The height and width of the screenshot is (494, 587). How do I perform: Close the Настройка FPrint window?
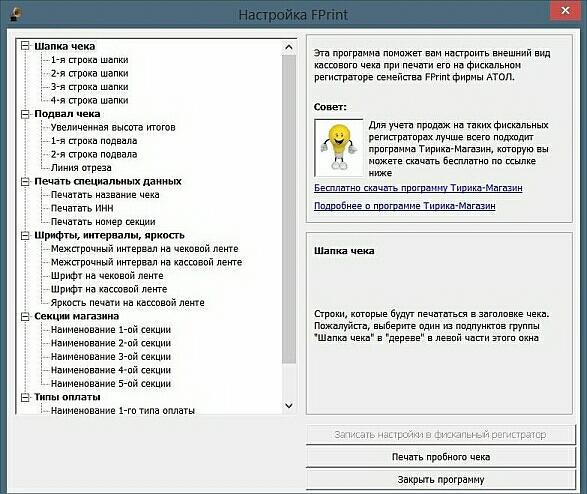(565, 11)
